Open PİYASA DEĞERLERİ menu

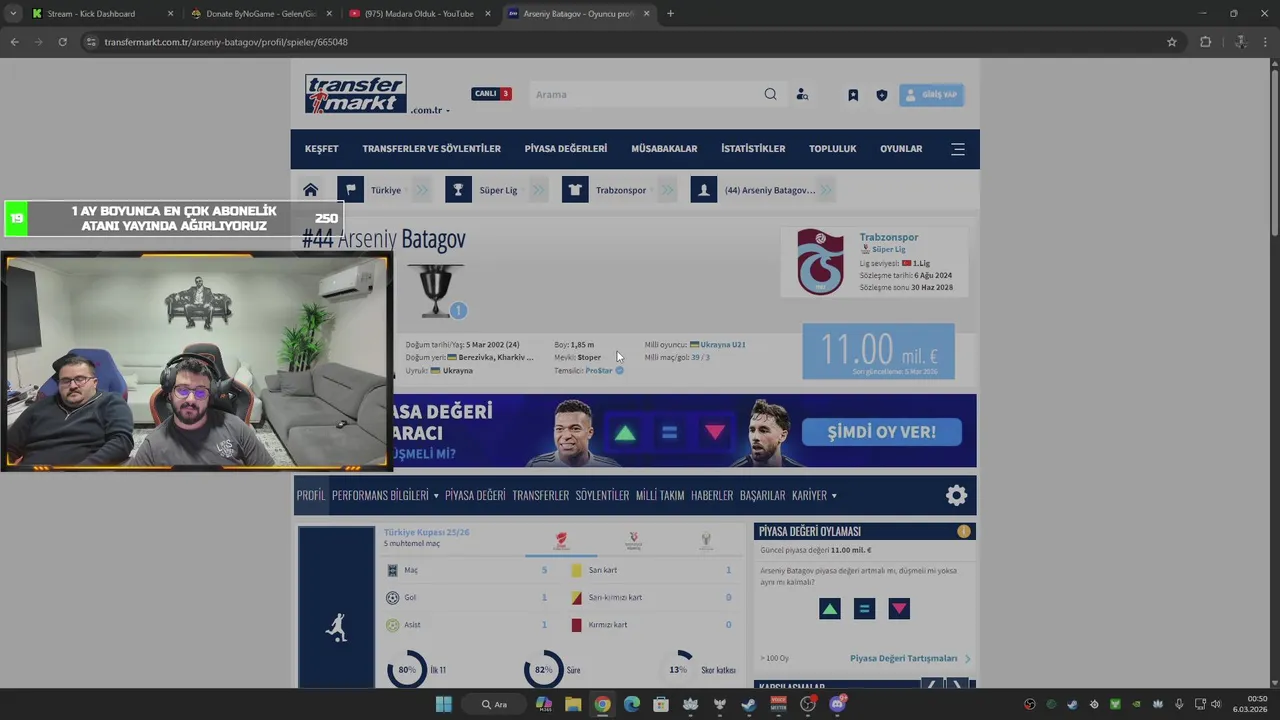[x=566, y=149]
